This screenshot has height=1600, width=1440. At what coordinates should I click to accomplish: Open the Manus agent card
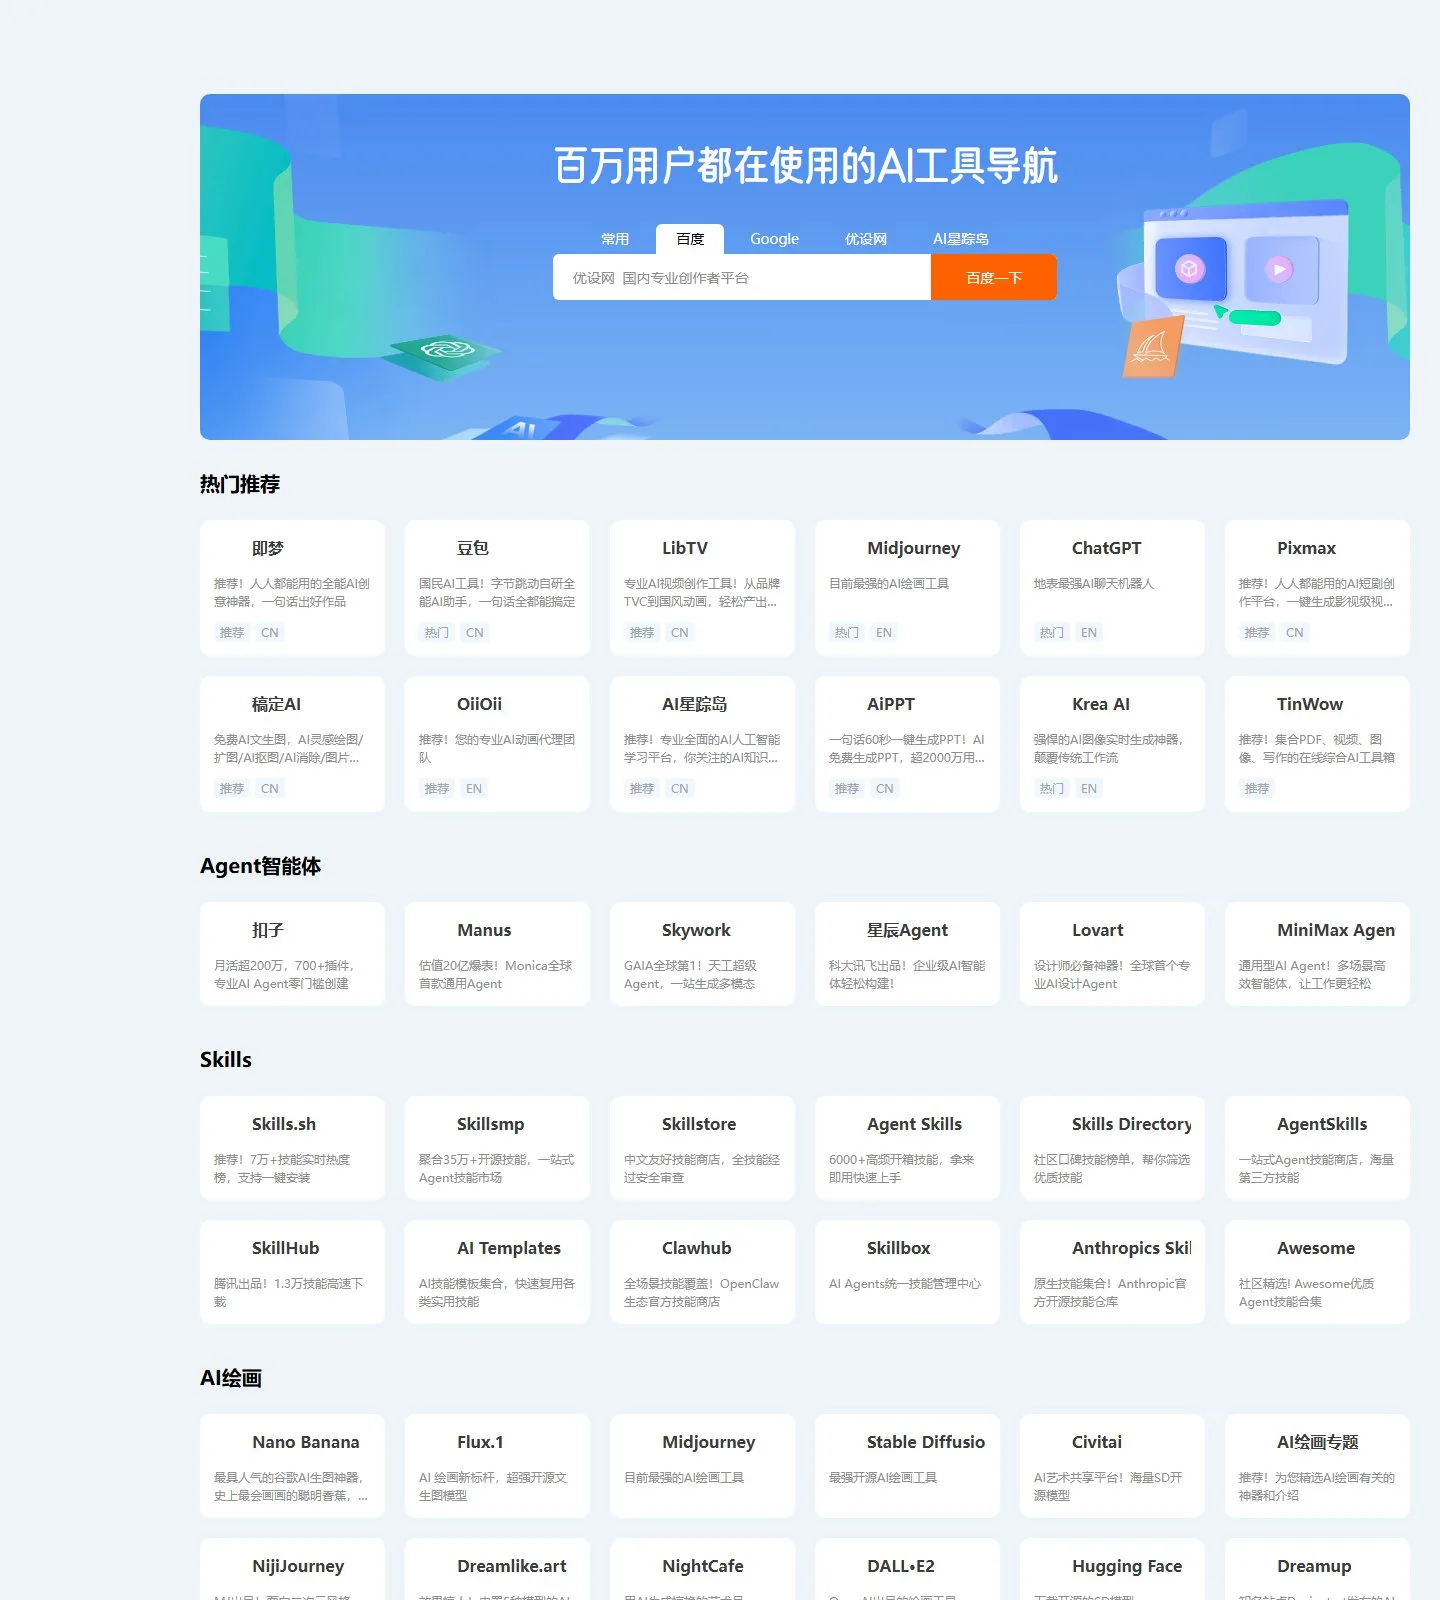(x=497, y=954)
